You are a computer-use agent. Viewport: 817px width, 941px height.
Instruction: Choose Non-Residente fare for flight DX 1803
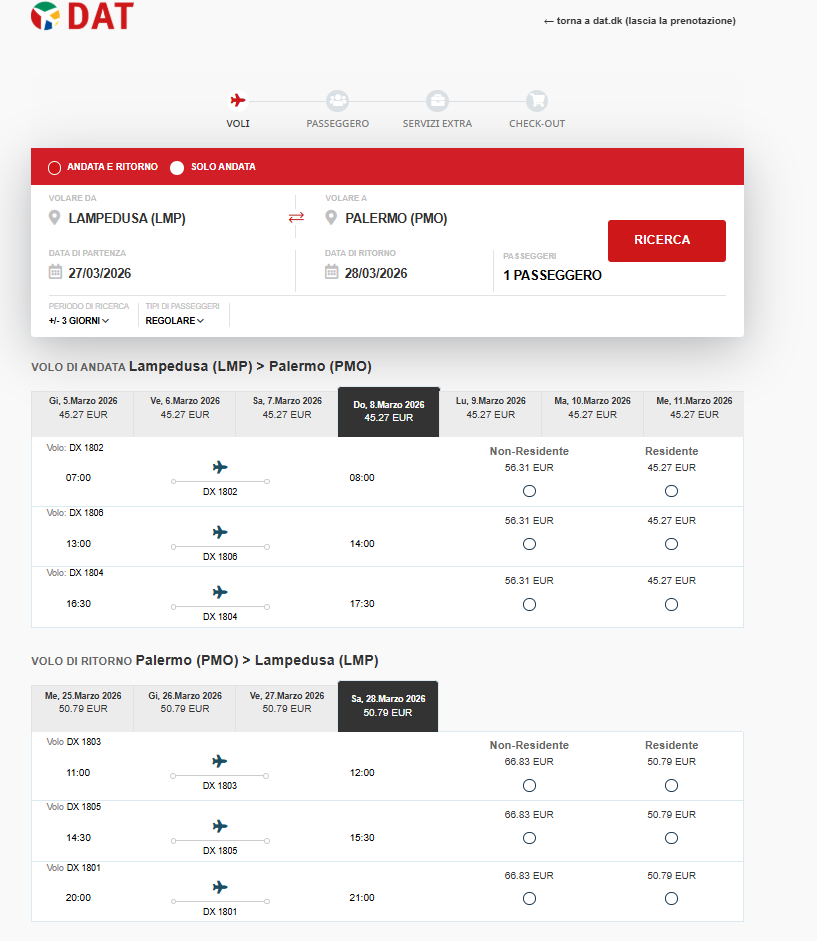pos(529,786)
